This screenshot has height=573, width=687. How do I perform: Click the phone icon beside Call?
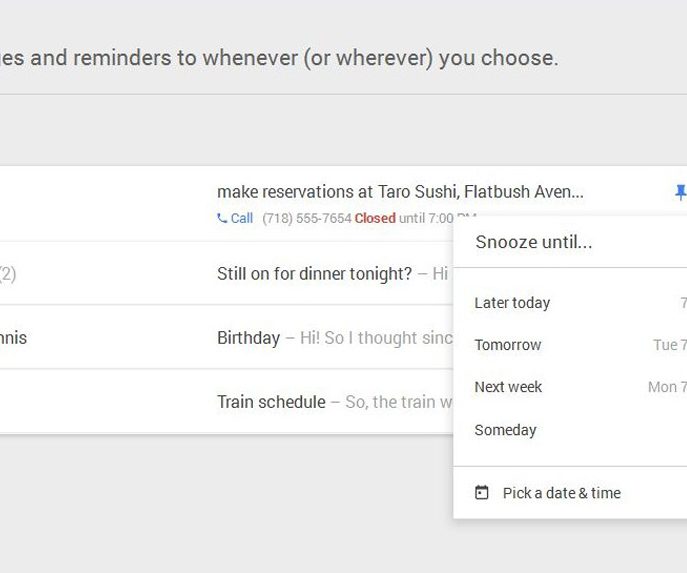point(222,218)
